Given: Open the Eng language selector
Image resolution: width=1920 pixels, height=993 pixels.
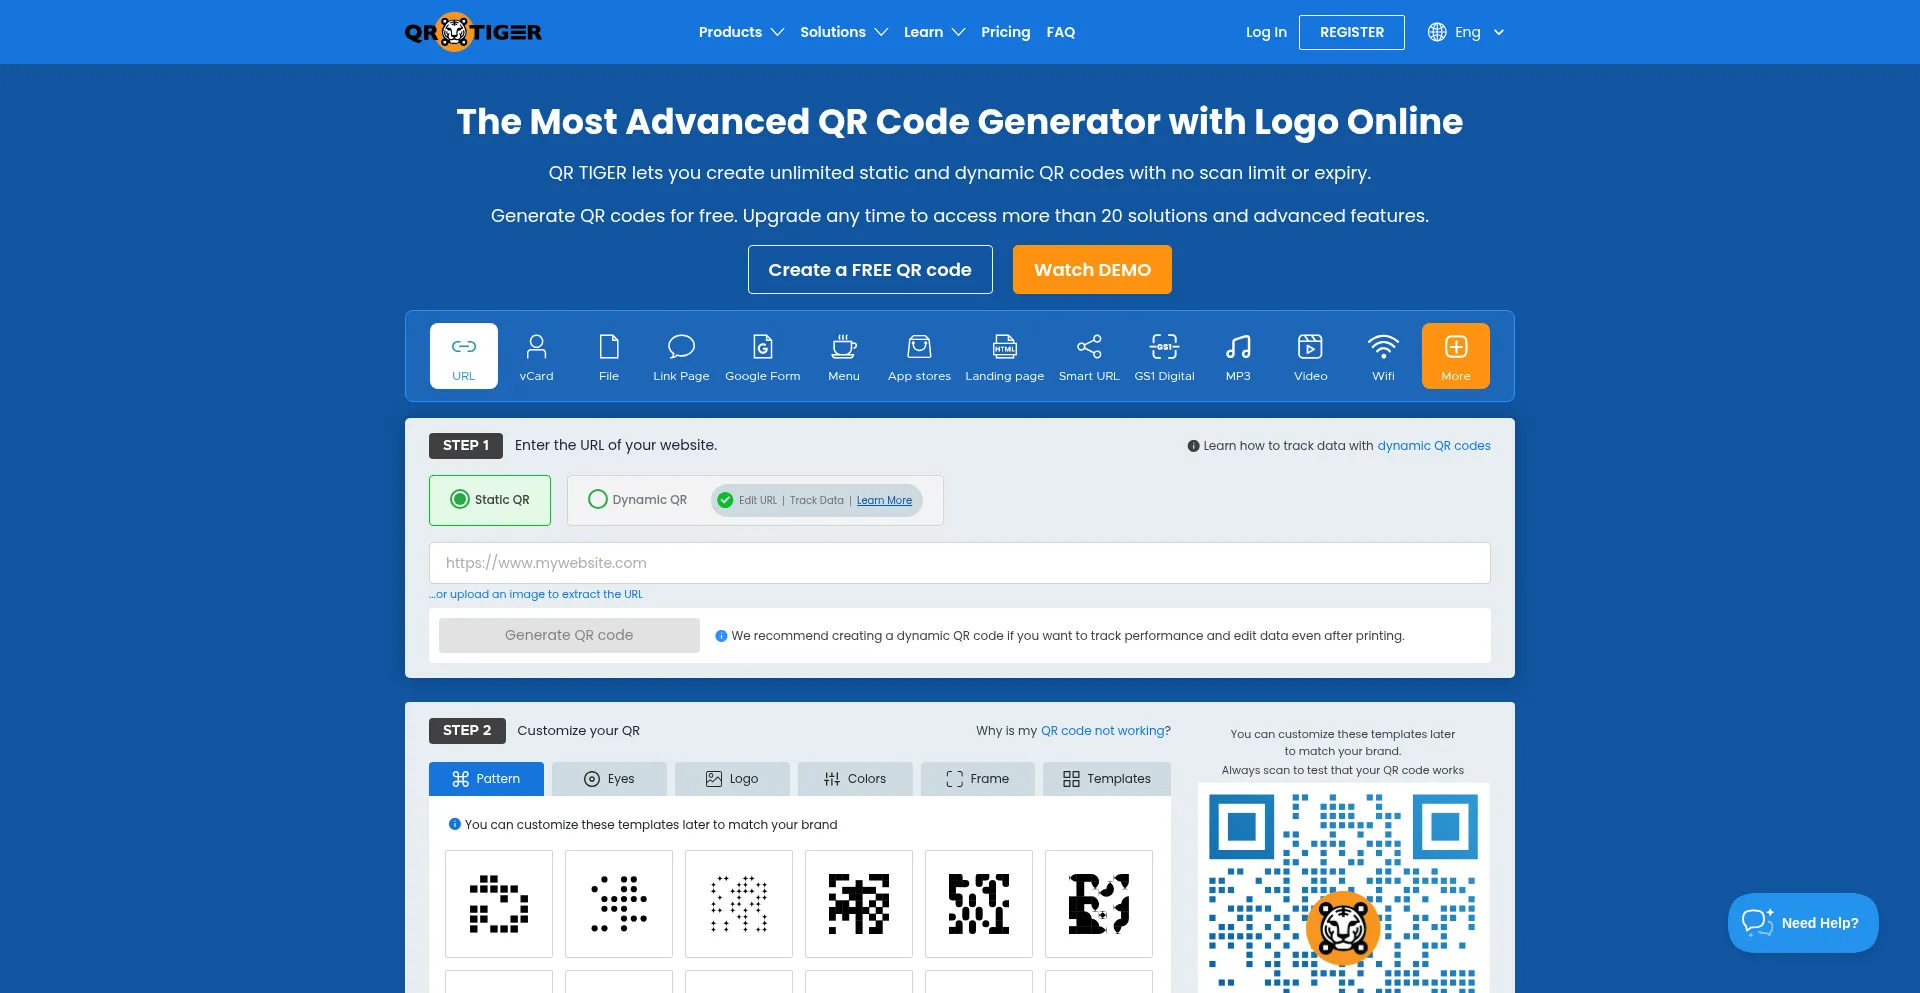Looking at the screenshot, I should (1466, 32).
